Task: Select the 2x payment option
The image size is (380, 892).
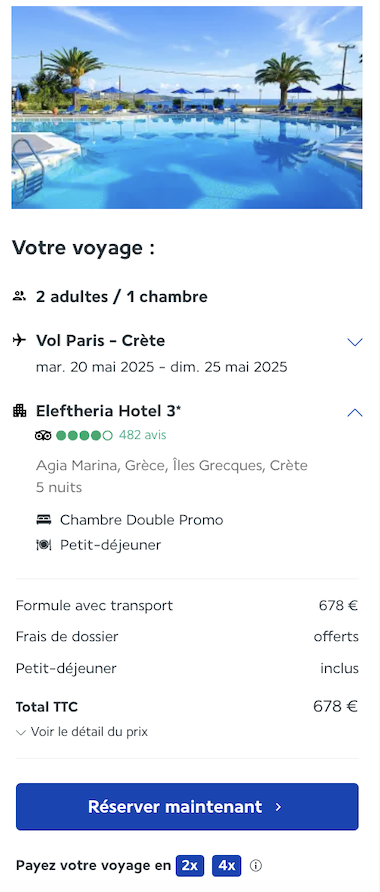Action: [x=190, y=866]
